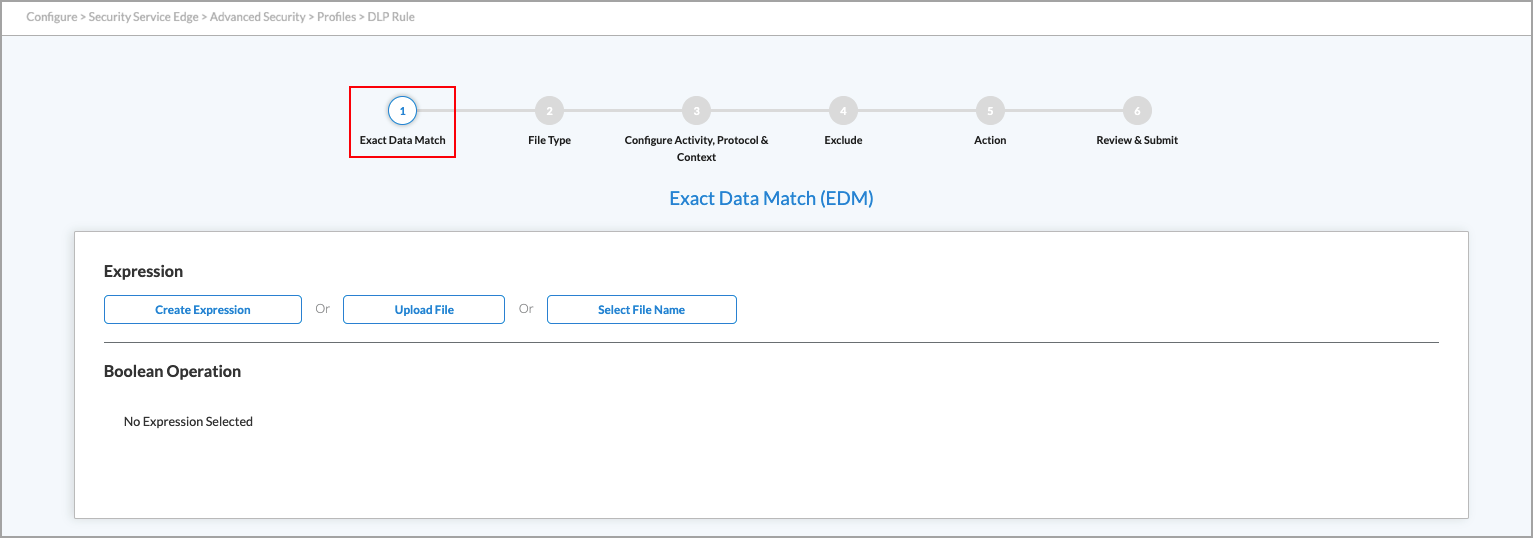Click the step 1 numbered circle
This screenshot has height=538, width=1533.
[x=402, y=111]
